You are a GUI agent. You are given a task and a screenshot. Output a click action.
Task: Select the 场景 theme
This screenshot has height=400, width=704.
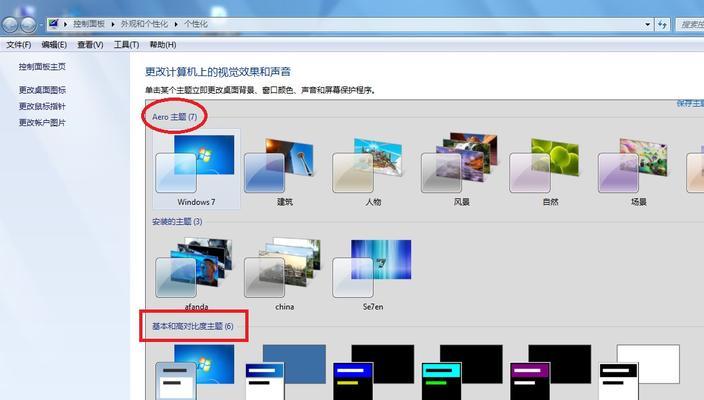point(638,170)
